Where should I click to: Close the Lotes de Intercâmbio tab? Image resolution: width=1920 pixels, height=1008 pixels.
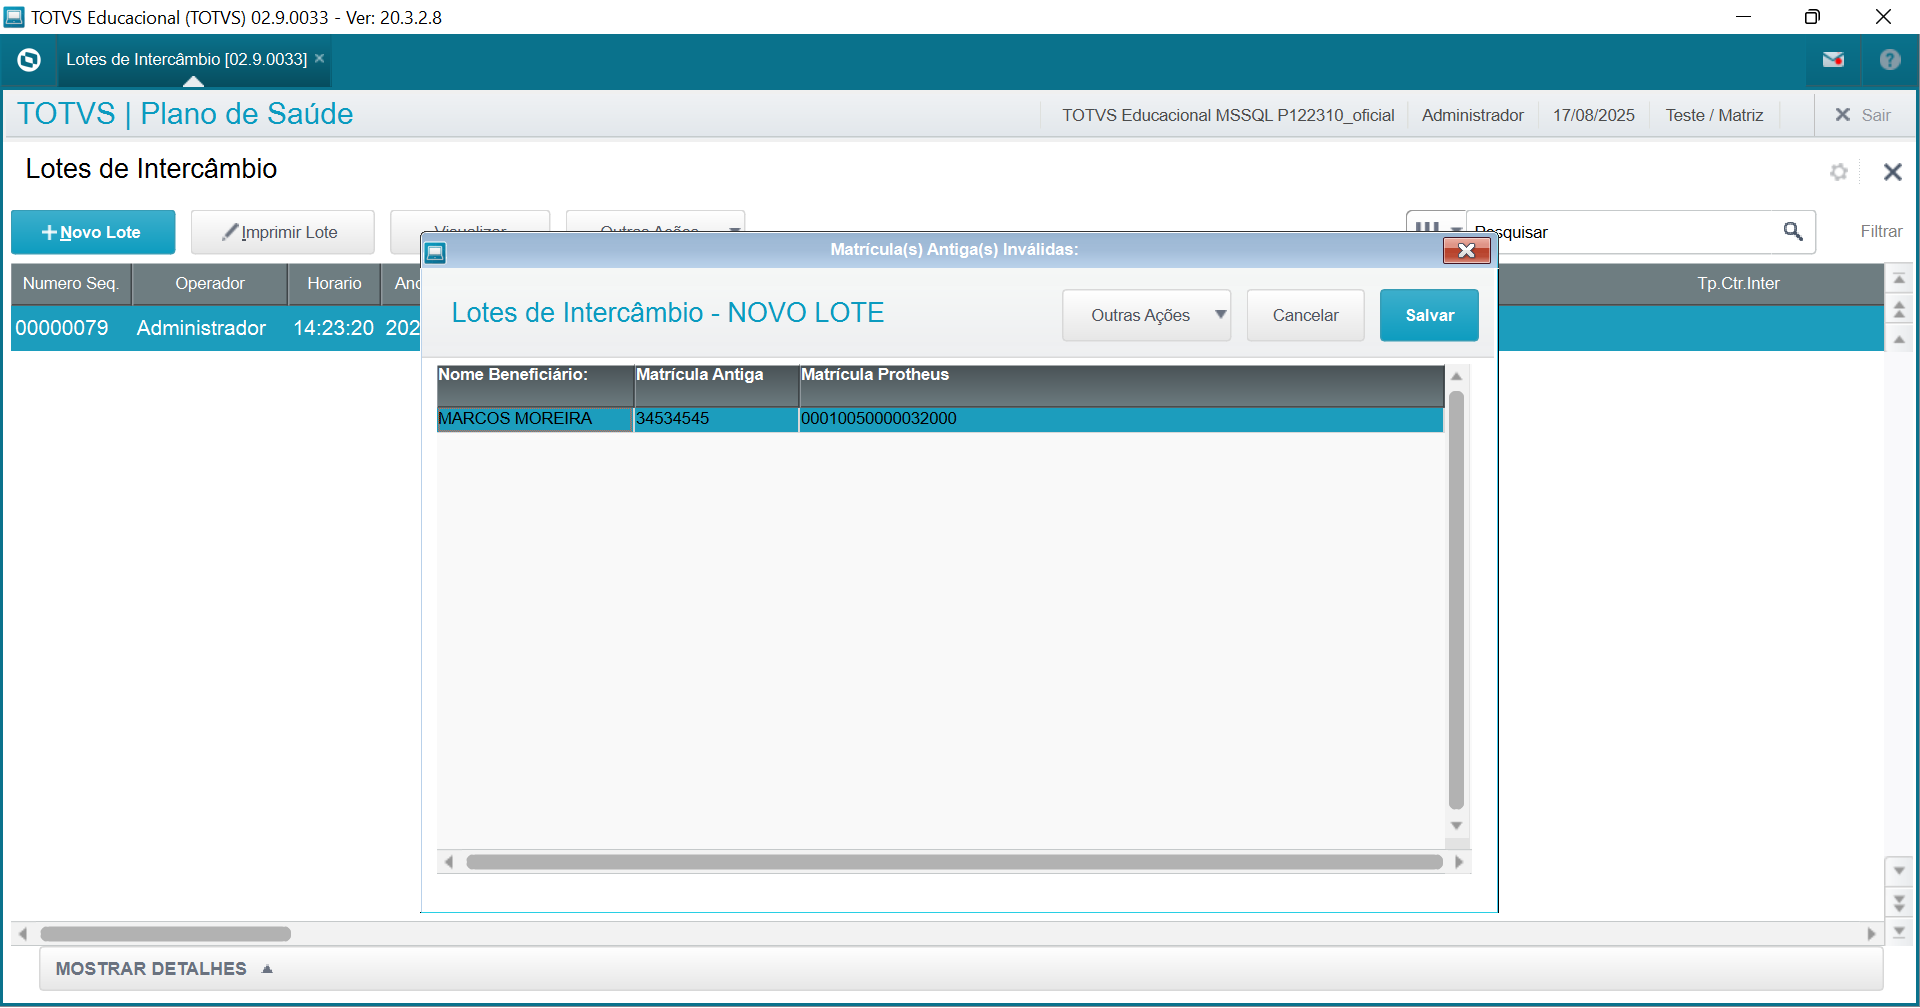(x=320, y=58)
